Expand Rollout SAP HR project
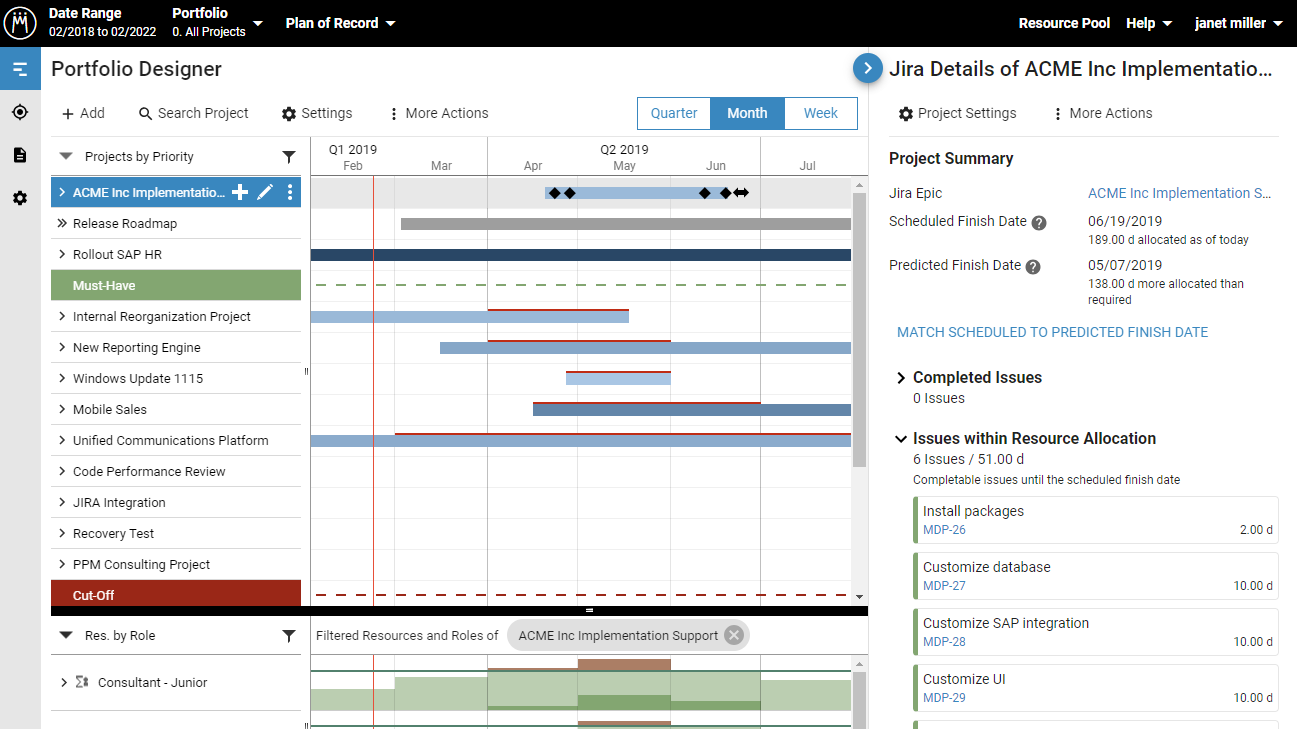Viewport: 1297px width, 729px height. coord(62,254)
